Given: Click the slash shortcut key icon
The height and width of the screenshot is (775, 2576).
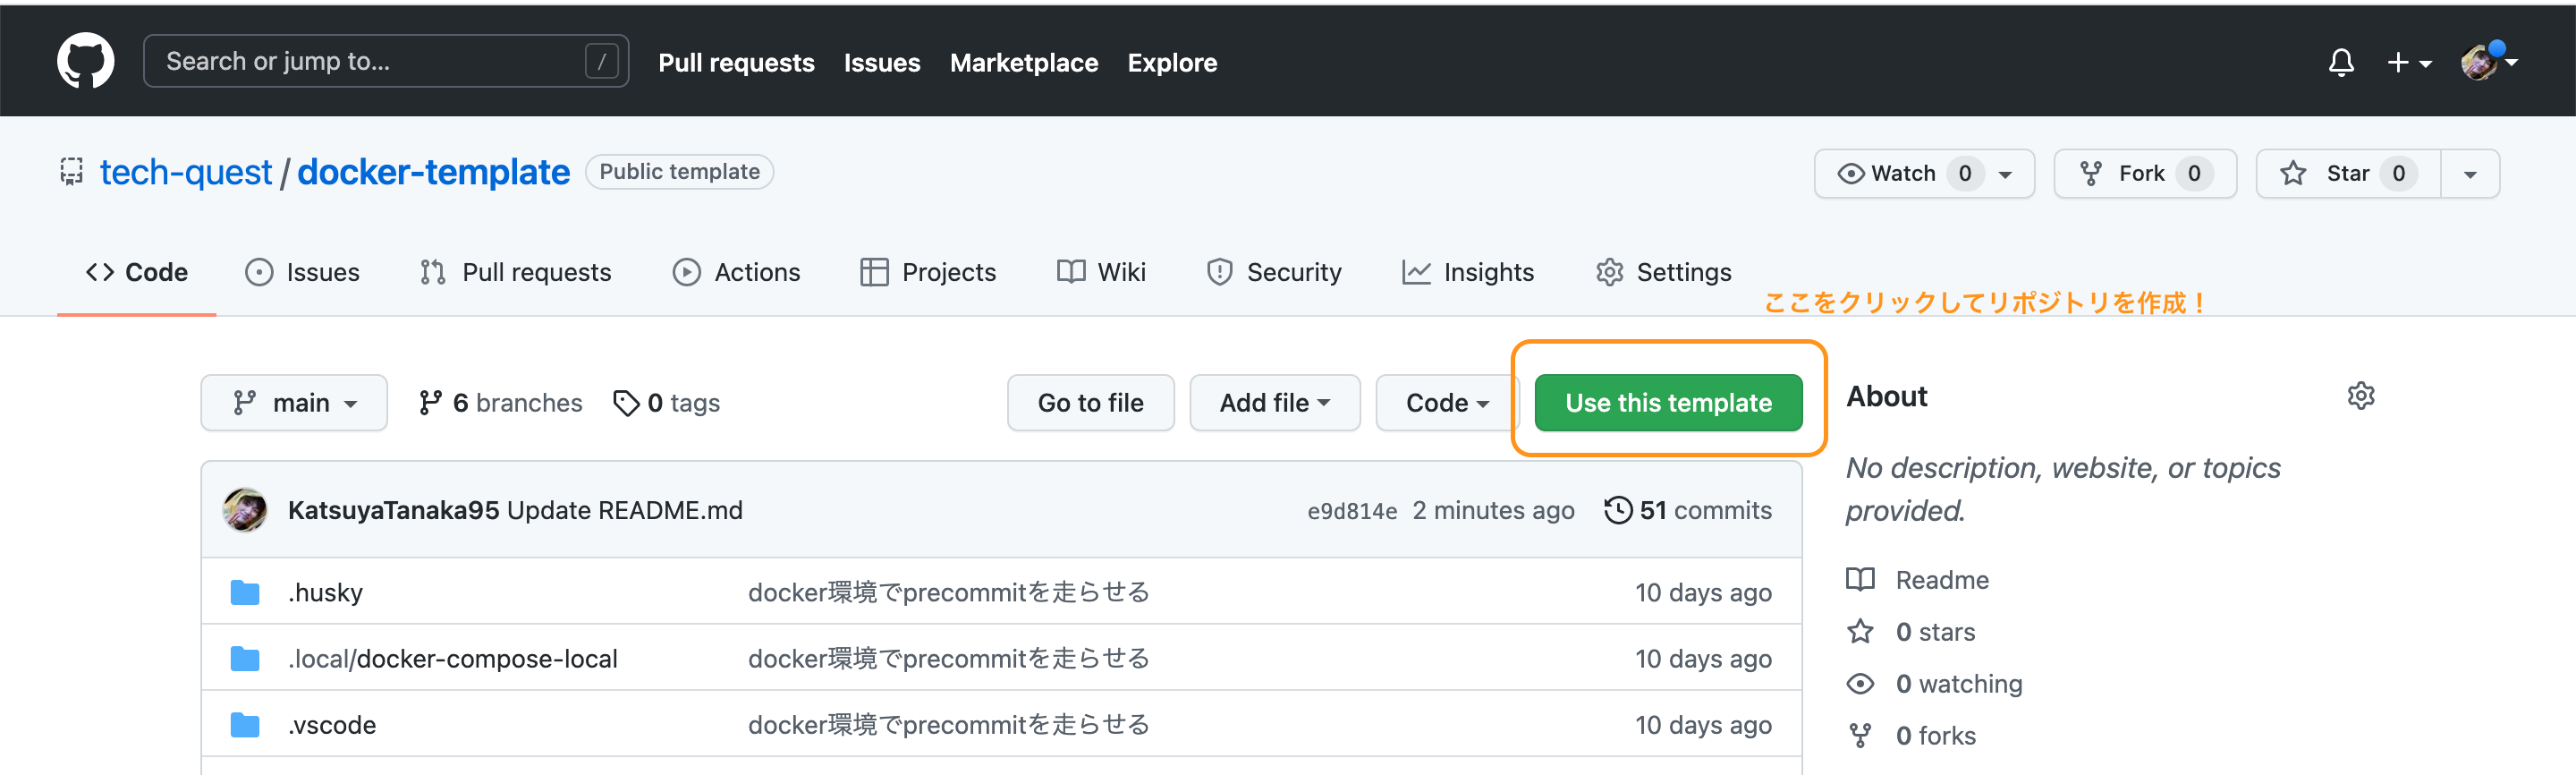Looking at the screenshot, I should 601,61.
